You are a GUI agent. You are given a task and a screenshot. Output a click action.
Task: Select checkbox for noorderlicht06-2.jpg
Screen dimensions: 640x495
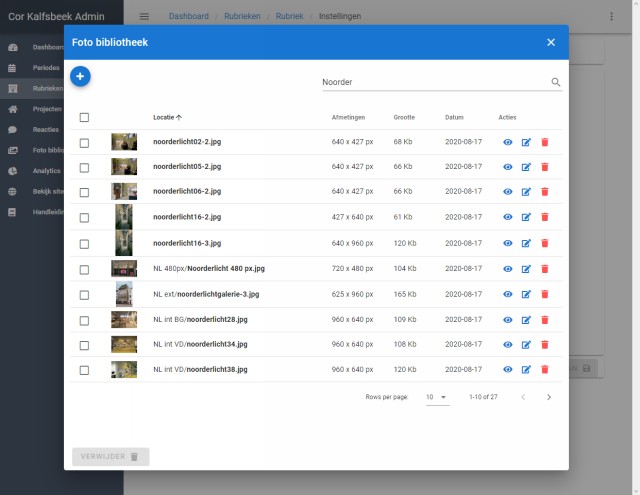[84, 192]
